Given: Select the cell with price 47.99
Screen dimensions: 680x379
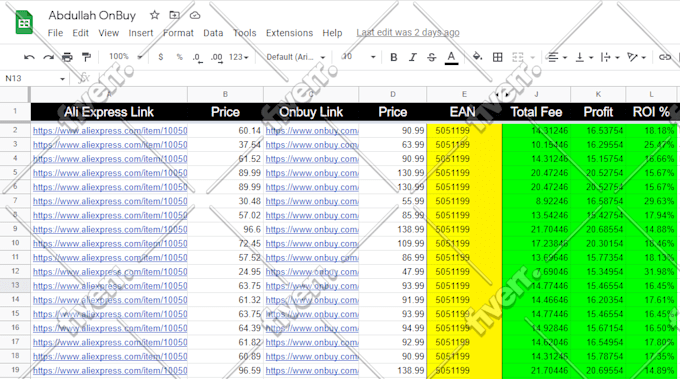Looking at the screenshot, I should 392,272.
